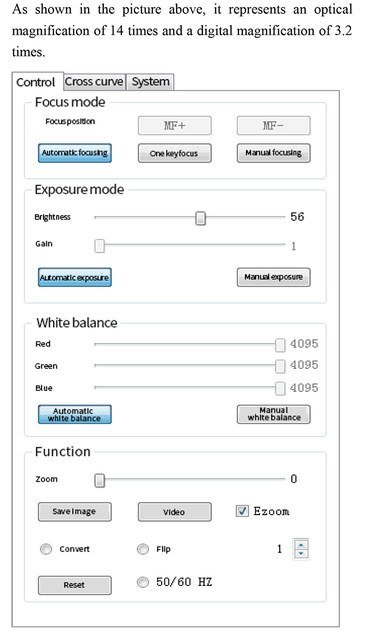
Task: Toggle the 50/60 HZ radio option
Action: pyautogui.click(x=143, y=582)
